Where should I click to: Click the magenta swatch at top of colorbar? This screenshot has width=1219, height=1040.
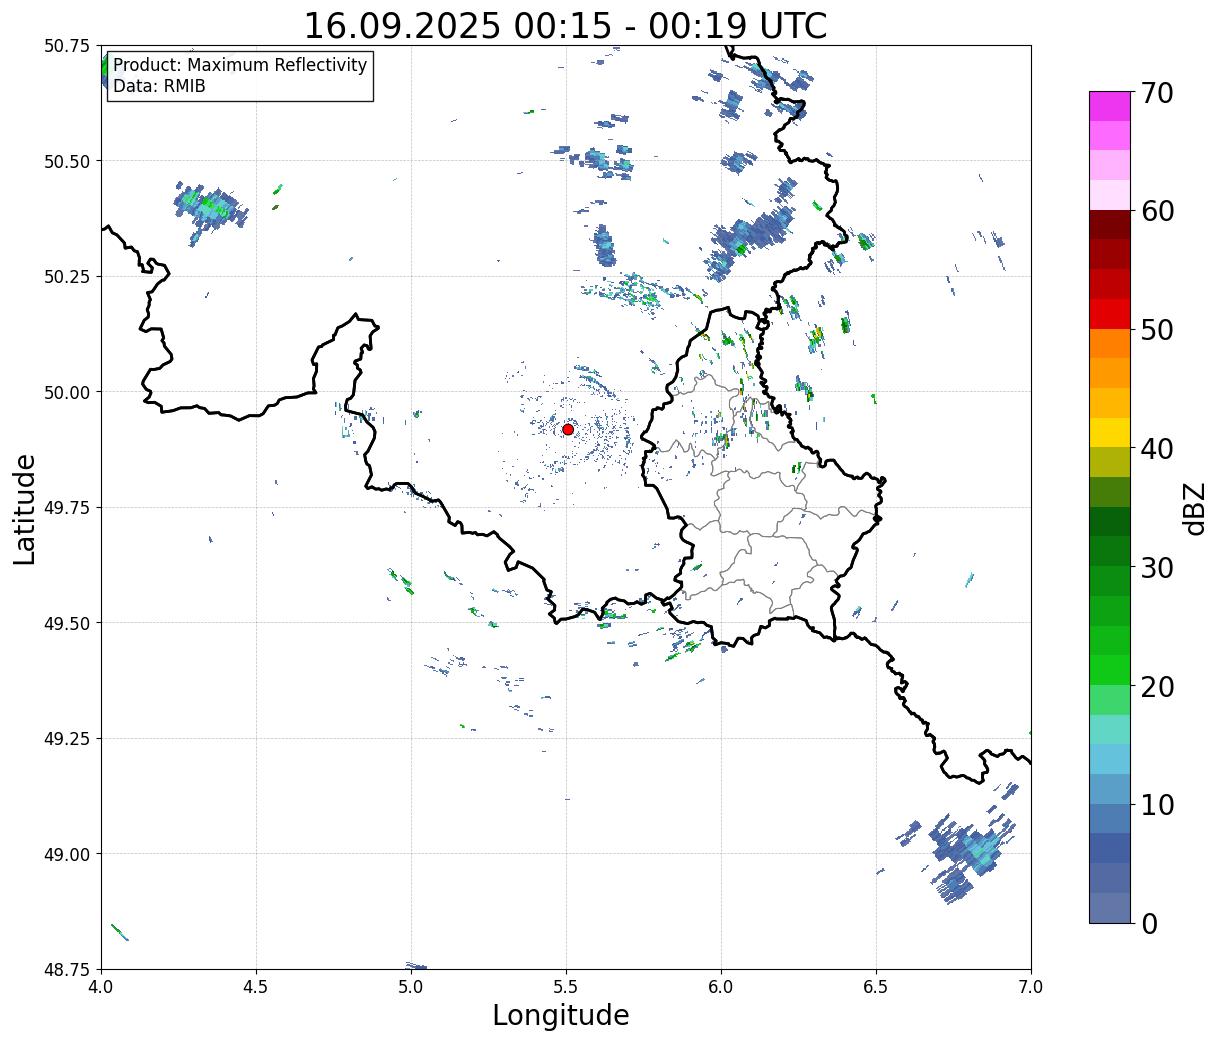[1110, 106]
